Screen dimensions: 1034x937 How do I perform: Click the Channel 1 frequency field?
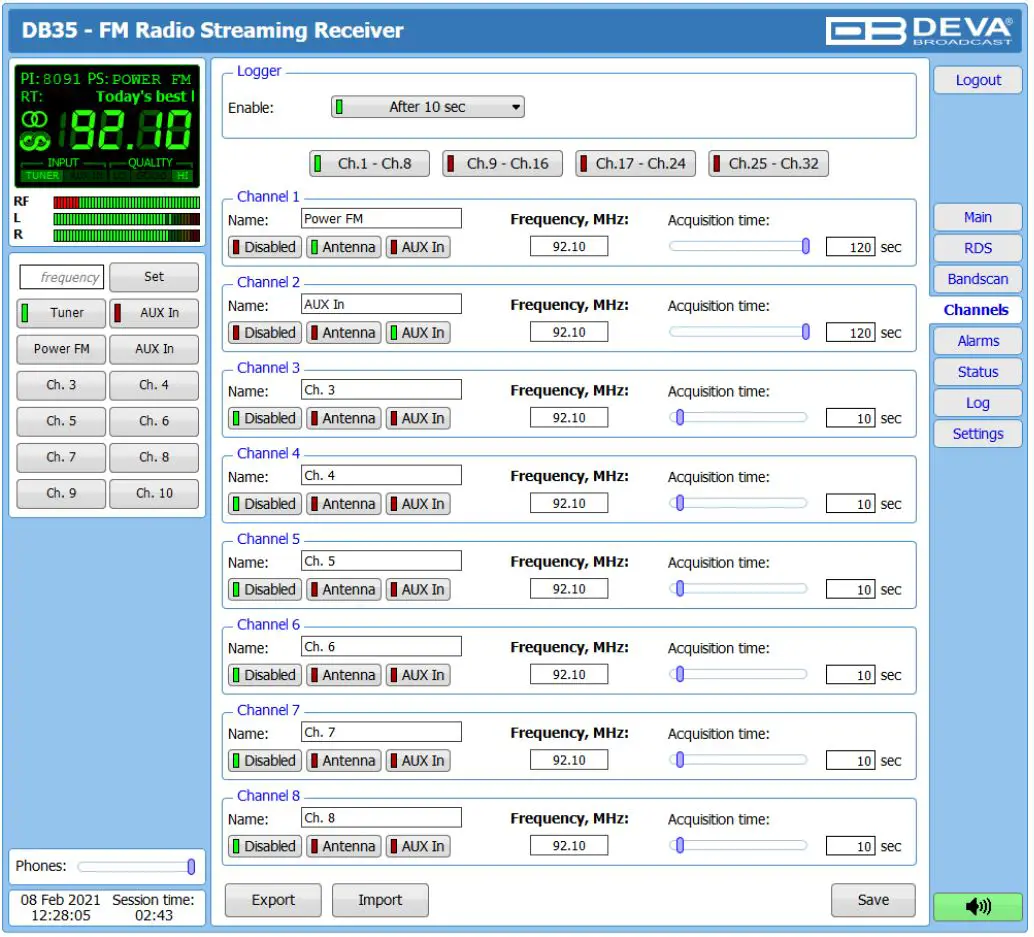coord(569,246)
